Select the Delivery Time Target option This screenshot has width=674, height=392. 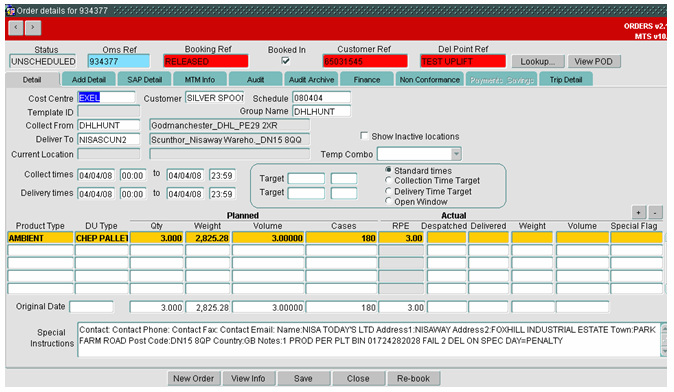tap(389, 191)
